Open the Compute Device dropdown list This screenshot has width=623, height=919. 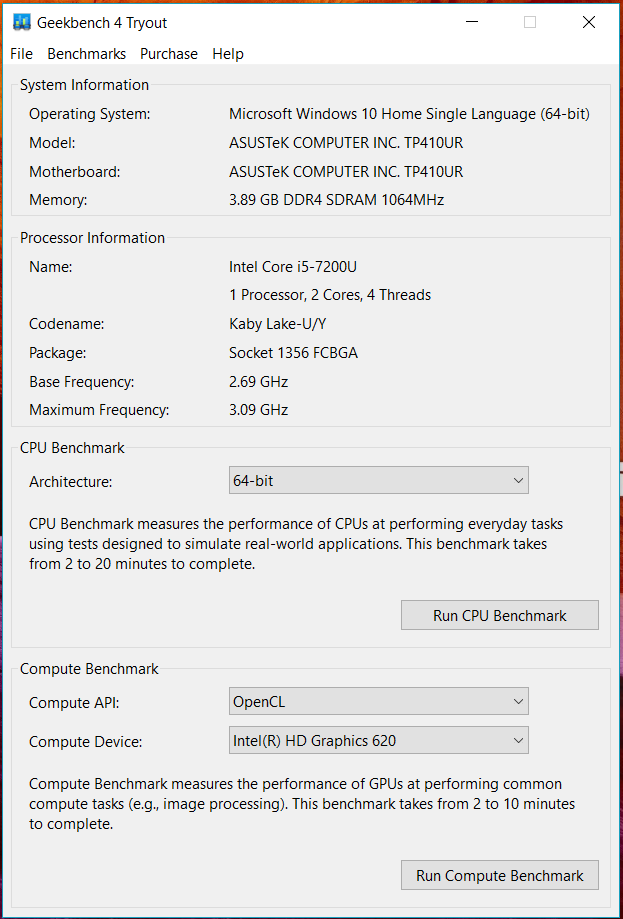[x=378, y=741]
